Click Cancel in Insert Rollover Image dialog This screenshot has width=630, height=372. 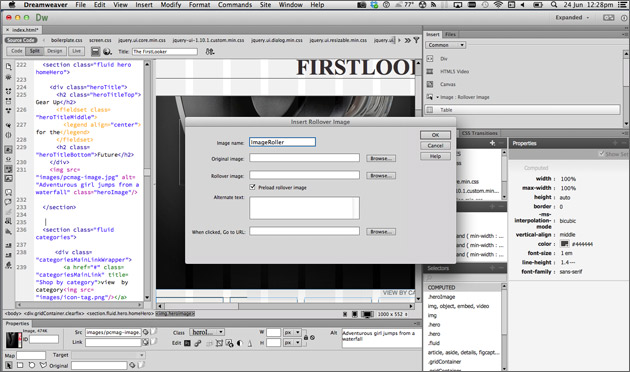click(435, 145)
